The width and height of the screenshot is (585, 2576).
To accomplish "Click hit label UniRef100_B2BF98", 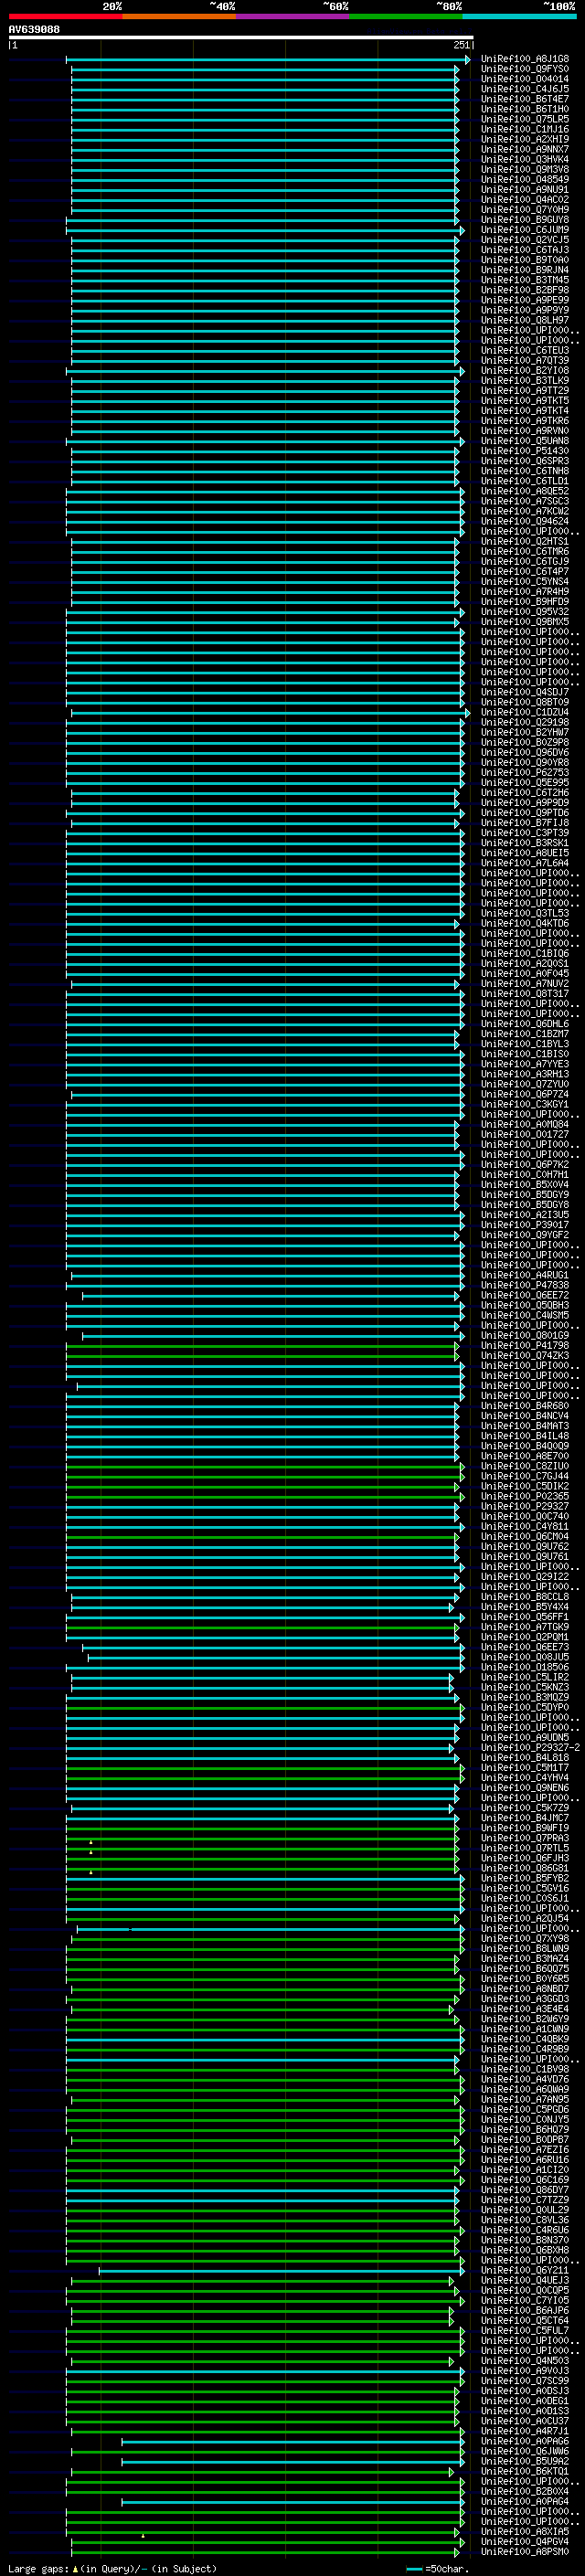I will pyautogui.click(x=525, y=290).
